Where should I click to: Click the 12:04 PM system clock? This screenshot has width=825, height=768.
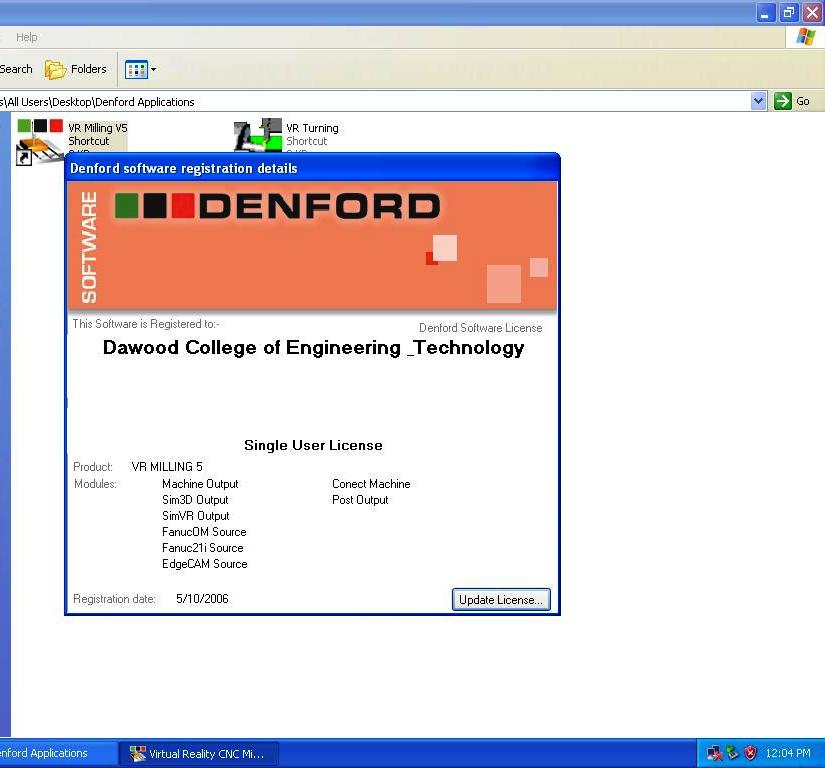(788, 753)
